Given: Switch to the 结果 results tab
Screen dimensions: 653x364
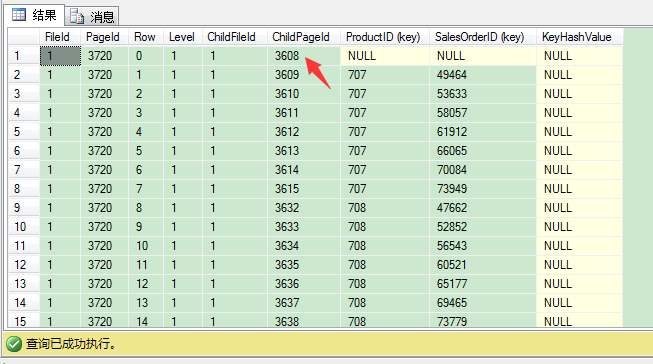Looking at the screenshot, I should point(35,15).
